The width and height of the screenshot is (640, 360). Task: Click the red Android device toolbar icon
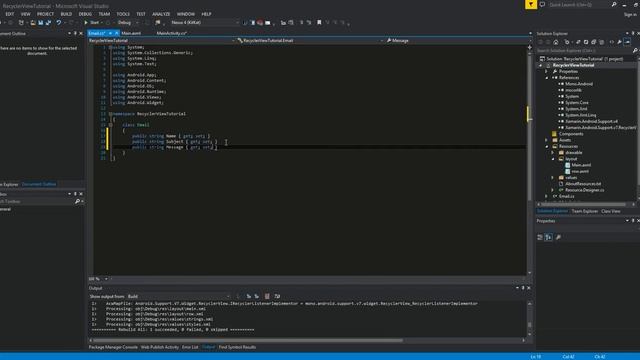point(260,22)
